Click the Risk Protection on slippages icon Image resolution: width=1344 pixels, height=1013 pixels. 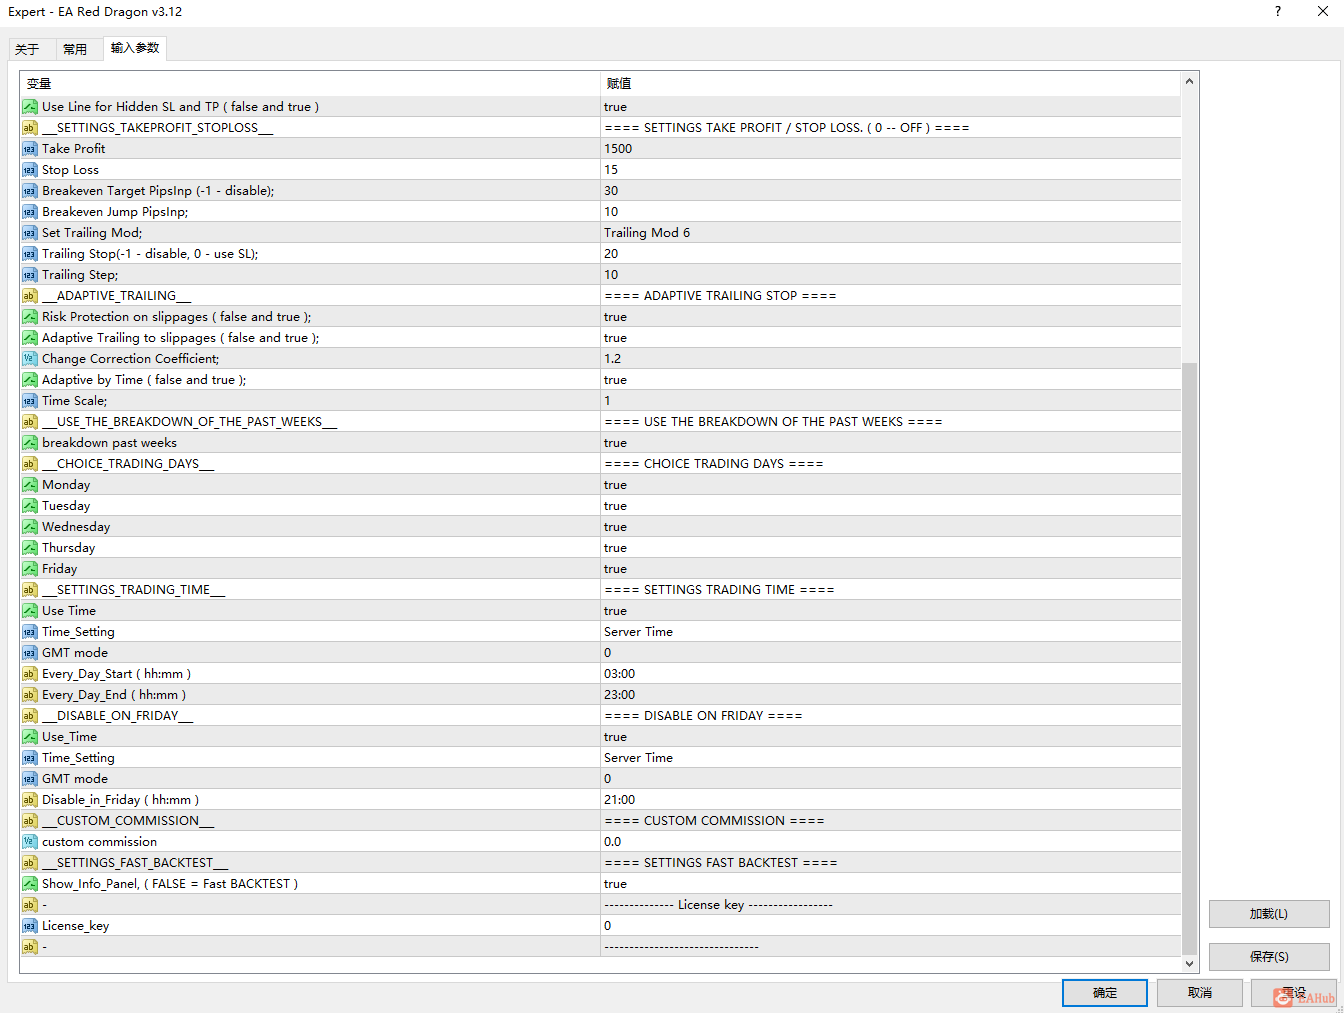[x=30, y=317]
